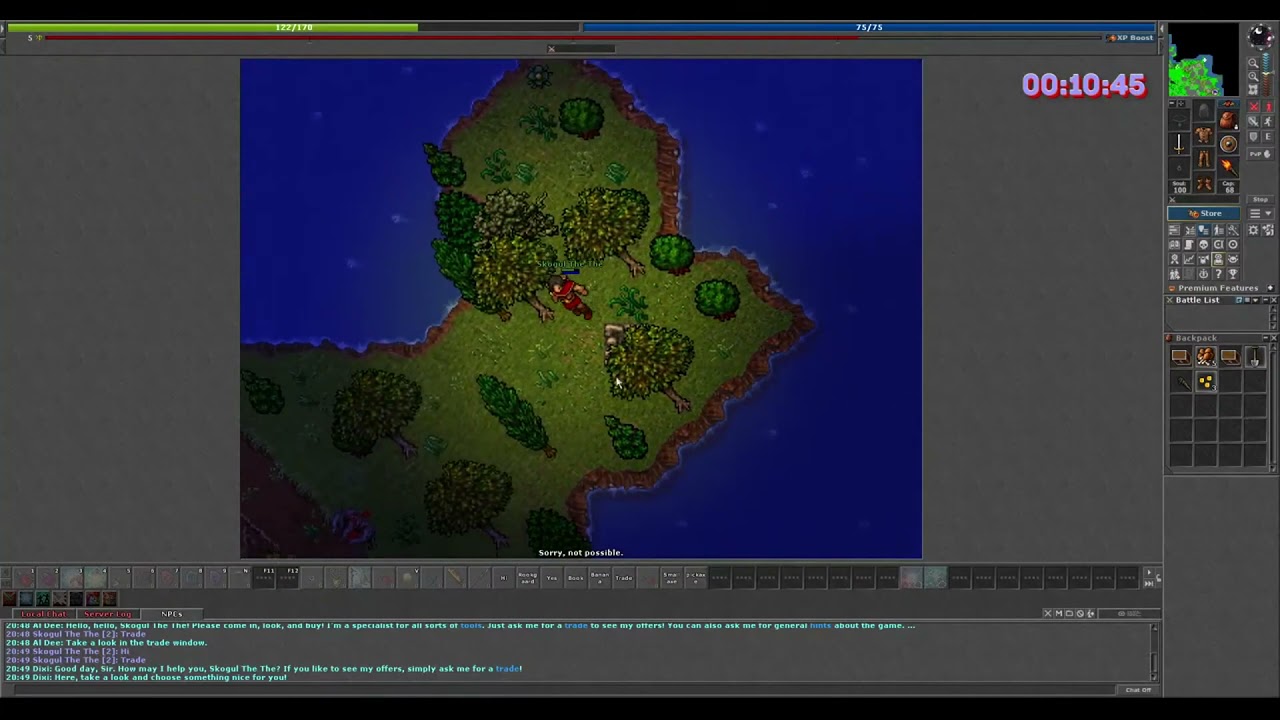Viewport: 1280px width, 720px height.
Task: Center the minimap on the player
Action: (1253, 89)
